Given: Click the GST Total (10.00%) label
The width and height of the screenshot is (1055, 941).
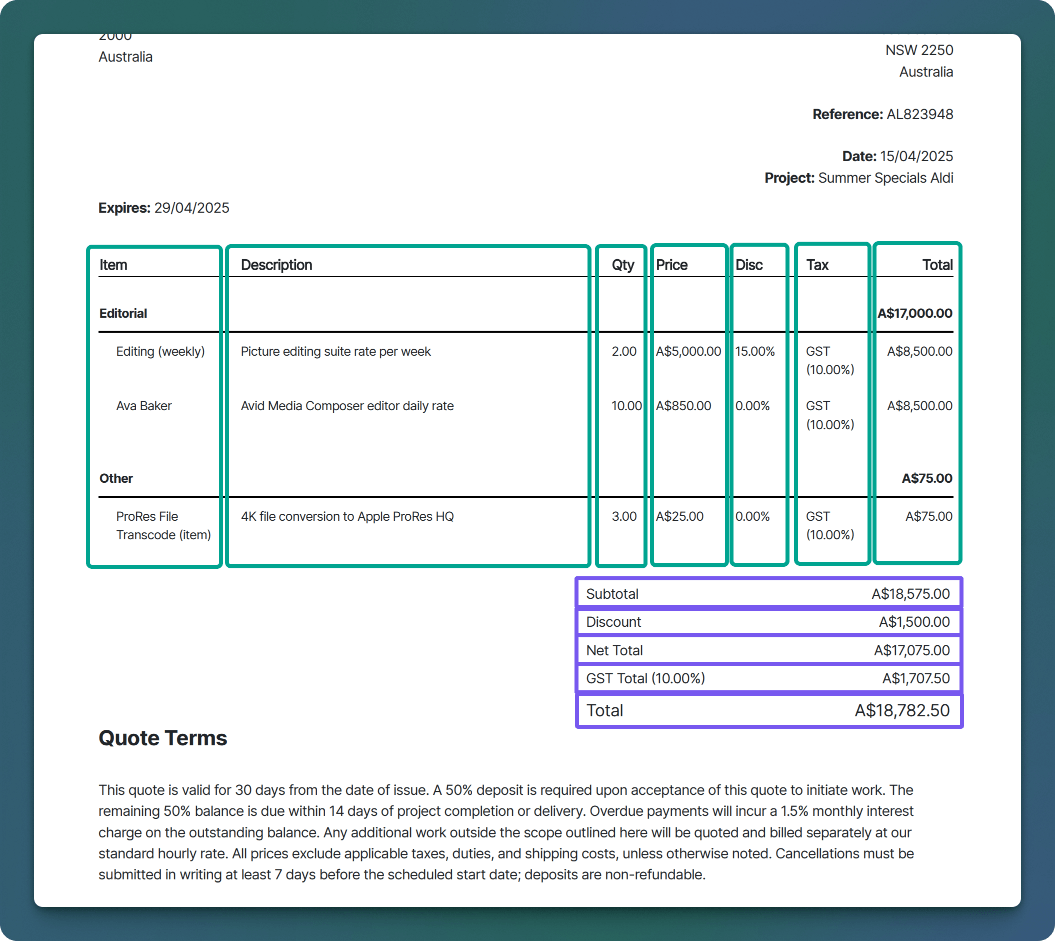Looking at the screenshot, I should tap(645, 679).
